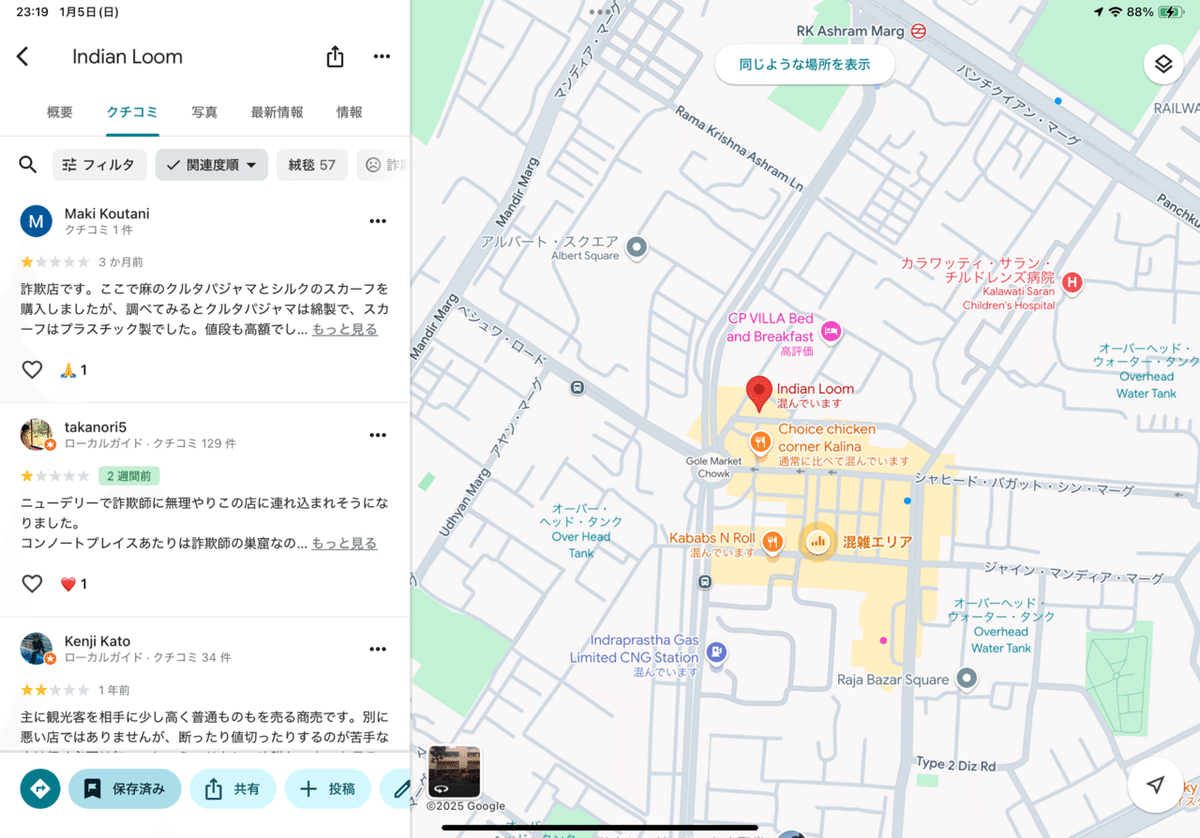
Task: Tap the battery indicator in status bar
Action: coord(1170,12)
